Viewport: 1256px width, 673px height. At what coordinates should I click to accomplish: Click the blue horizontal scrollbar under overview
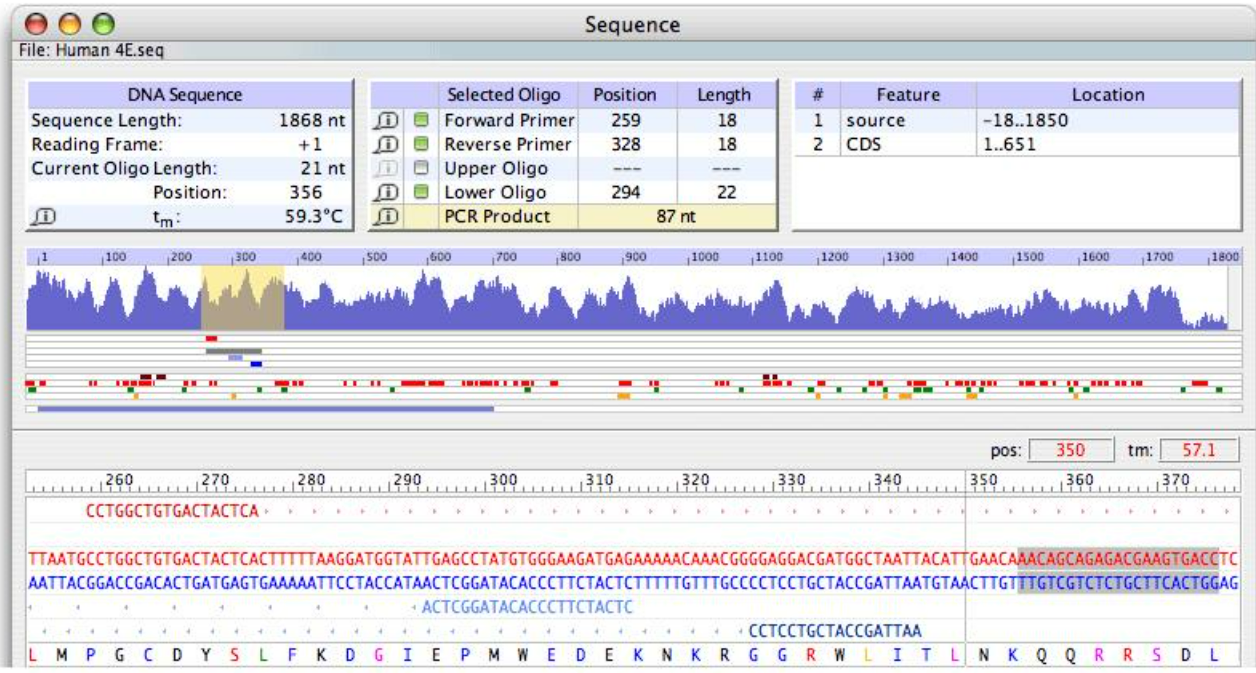tap(265, 408)
